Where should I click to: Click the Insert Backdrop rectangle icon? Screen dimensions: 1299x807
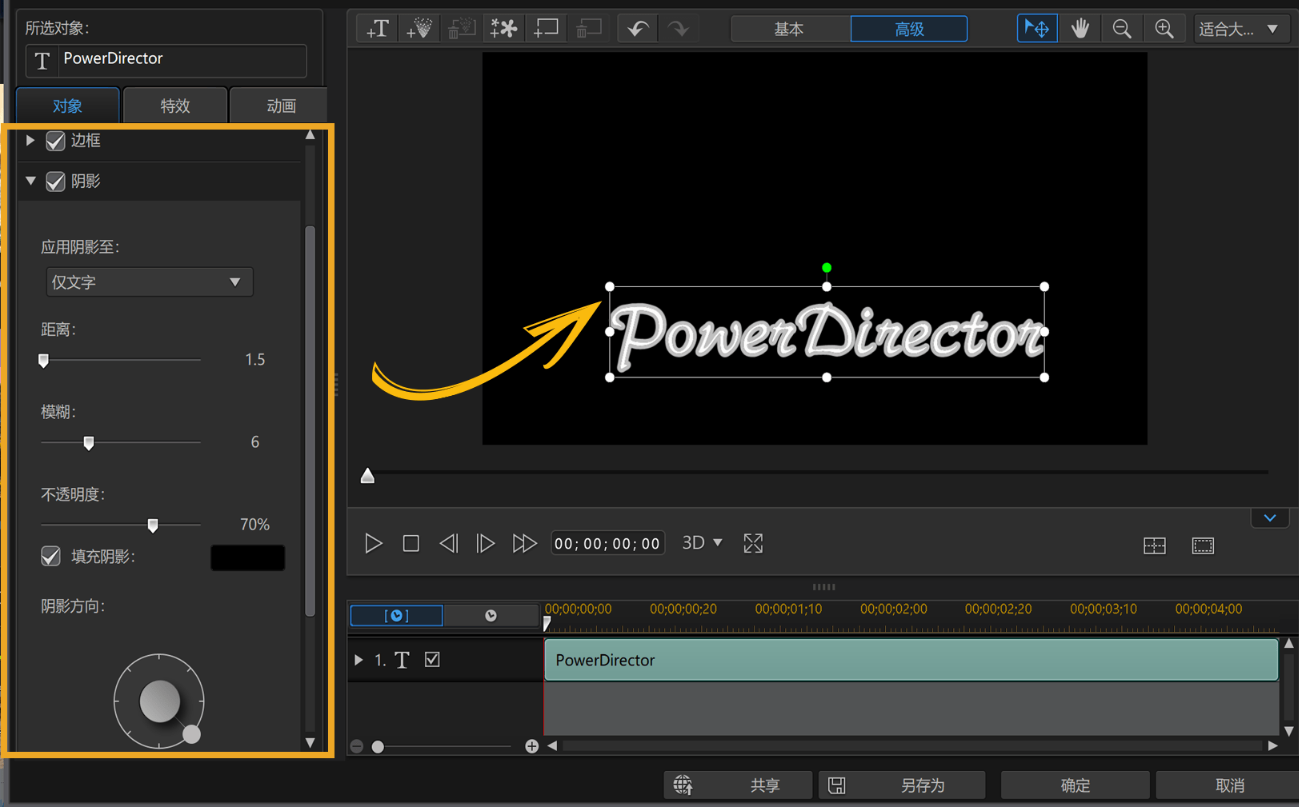[546, 29]
